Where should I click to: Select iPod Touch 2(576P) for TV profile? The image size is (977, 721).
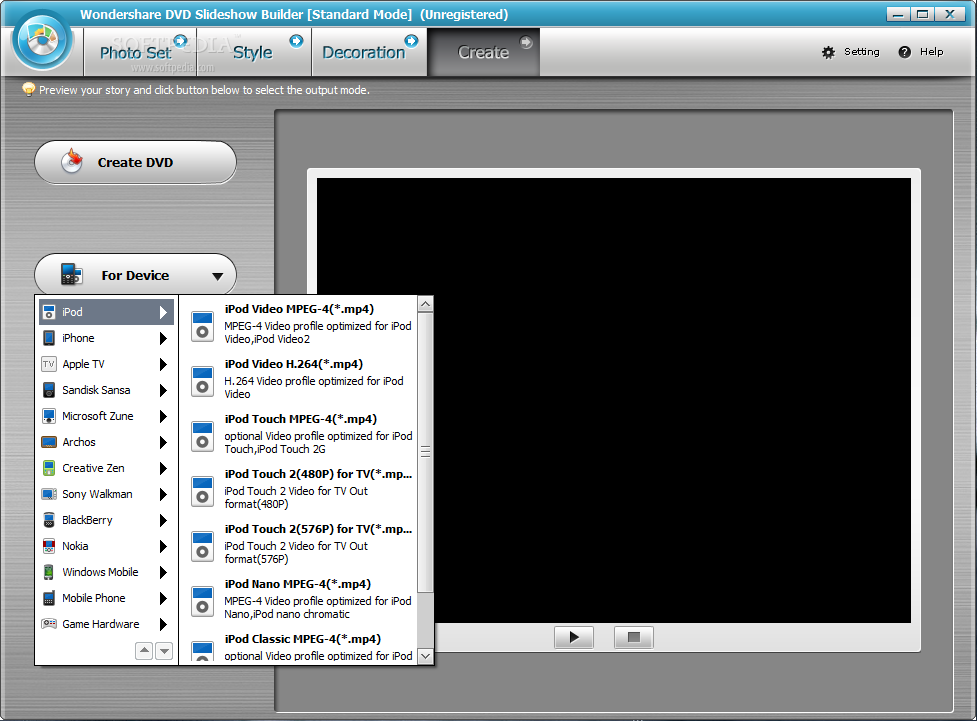318,529
